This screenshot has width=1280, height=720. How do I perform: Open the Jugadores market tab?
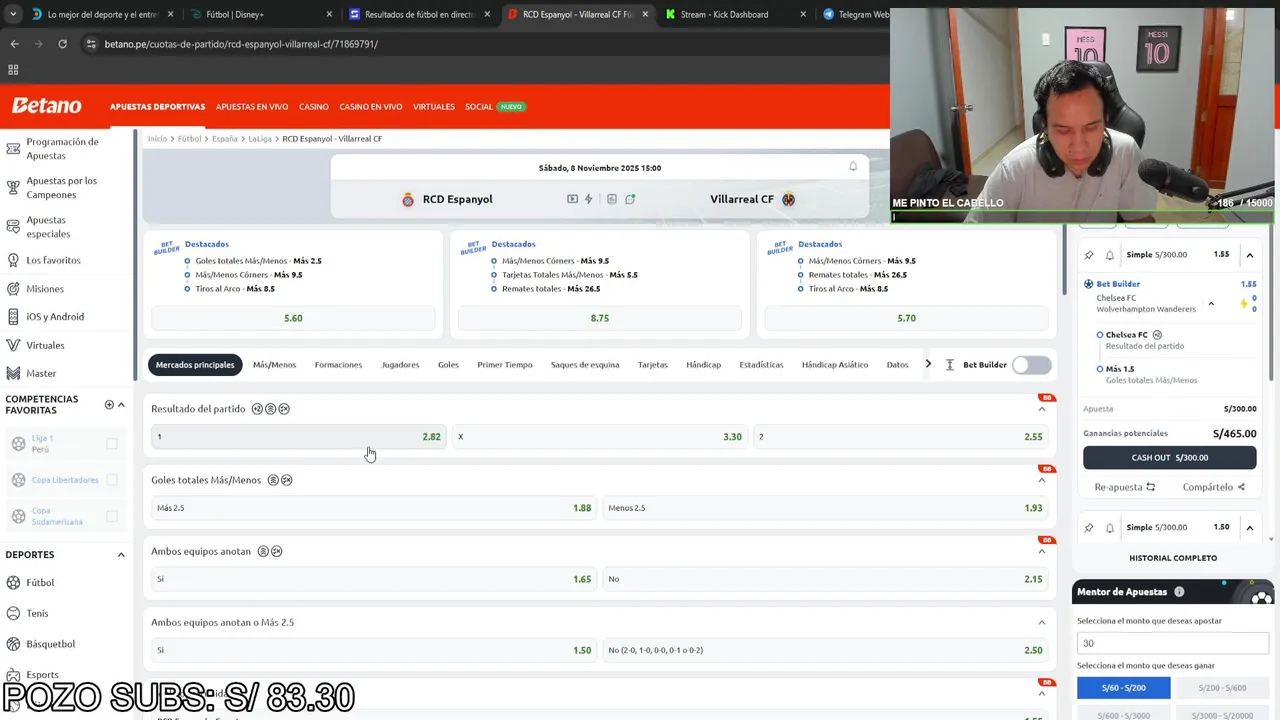pyautogui.click(x=400, y=365)
